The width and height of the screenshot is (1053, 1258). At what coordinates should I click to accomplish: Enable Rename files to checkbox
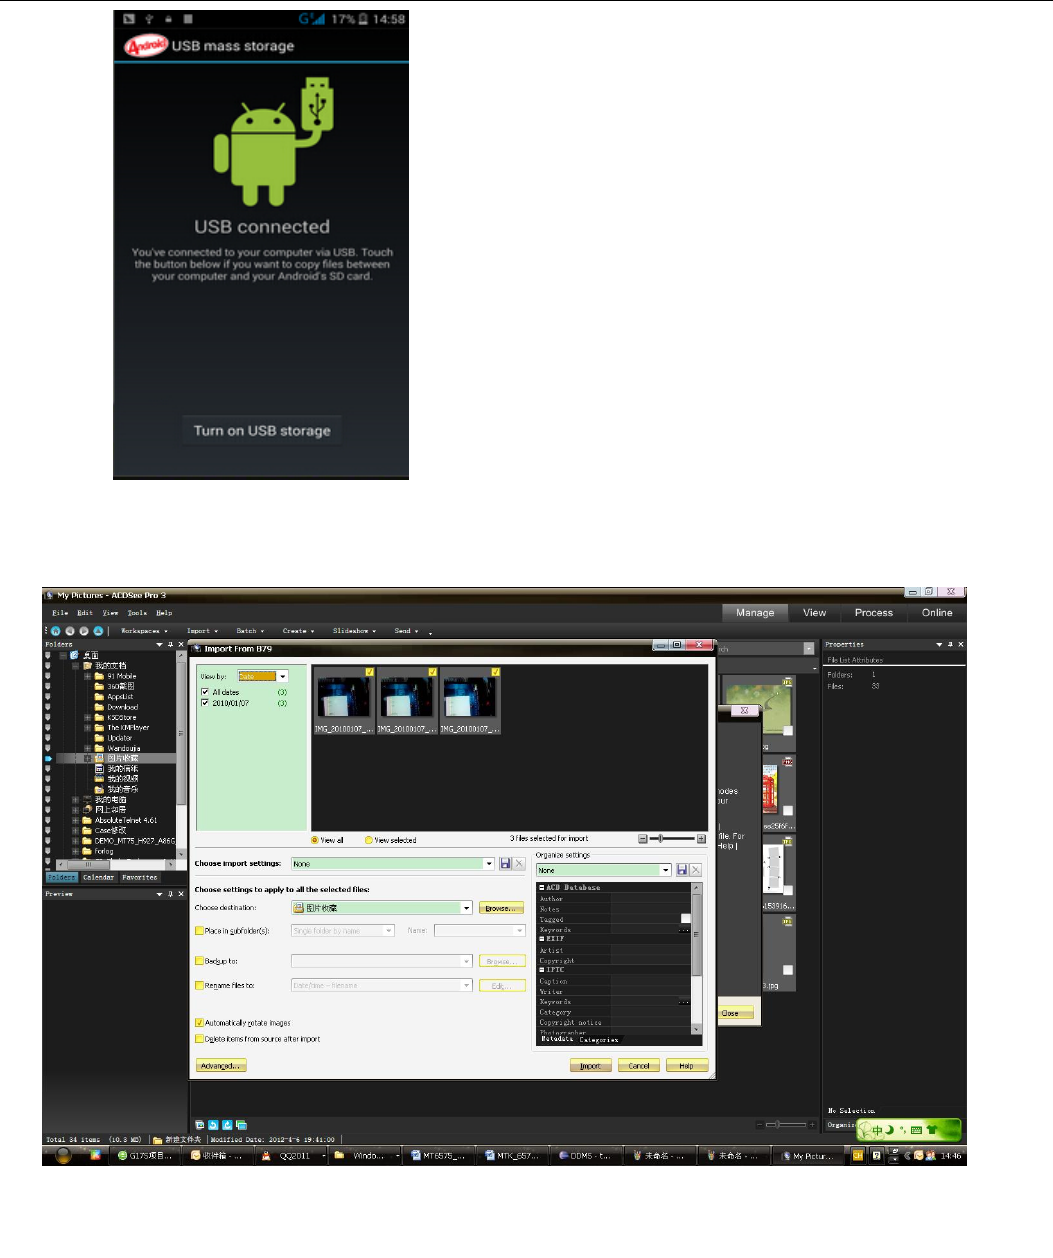point(199,985)
